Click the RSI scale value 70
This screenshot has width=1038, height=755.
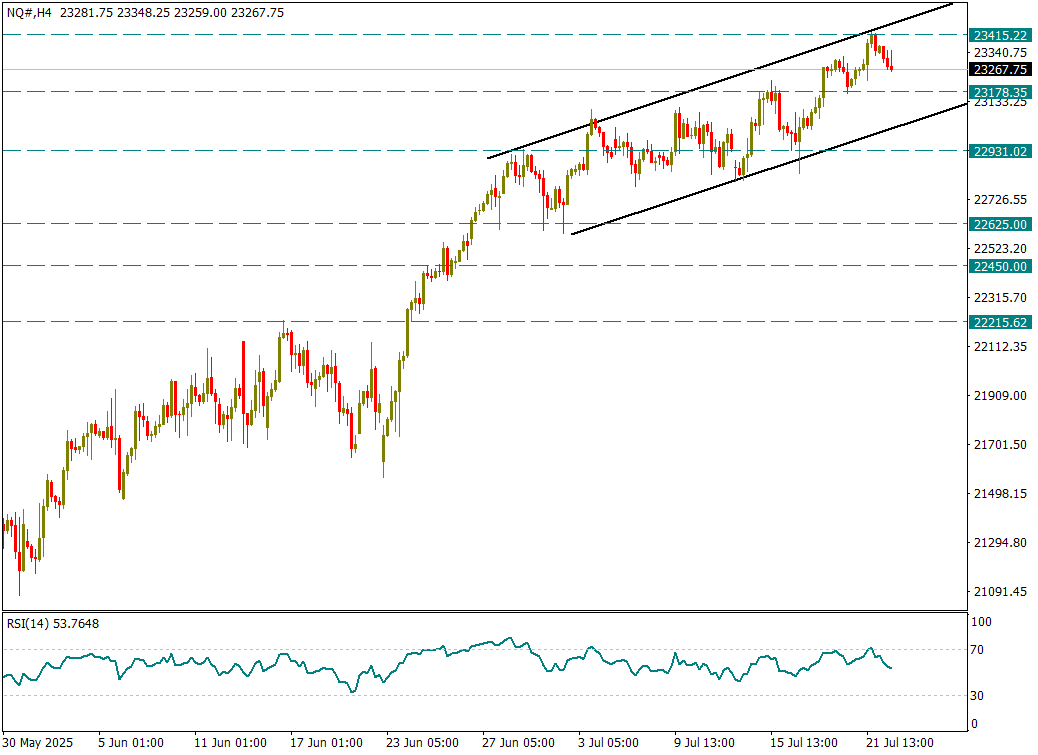[x=976, y=650]
